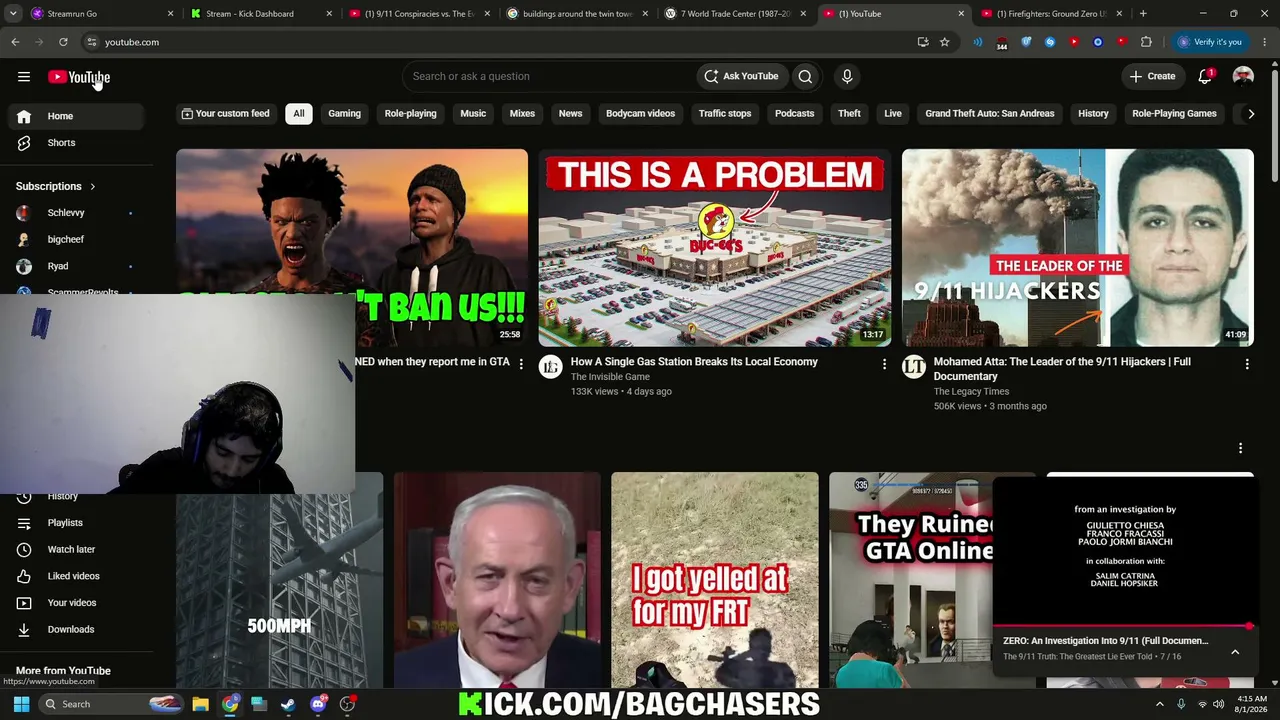Open options for the GTA report video
The height and width of the screenshot is (720, 1280).
tap(521, 364)
